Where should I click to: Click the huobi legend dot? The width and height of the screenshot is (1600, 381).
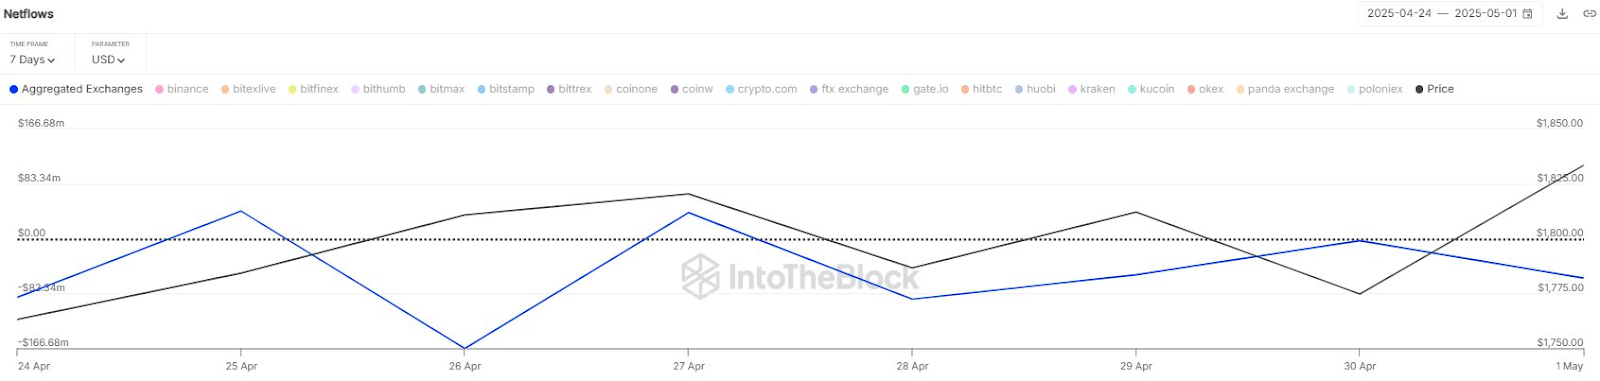1019,89
